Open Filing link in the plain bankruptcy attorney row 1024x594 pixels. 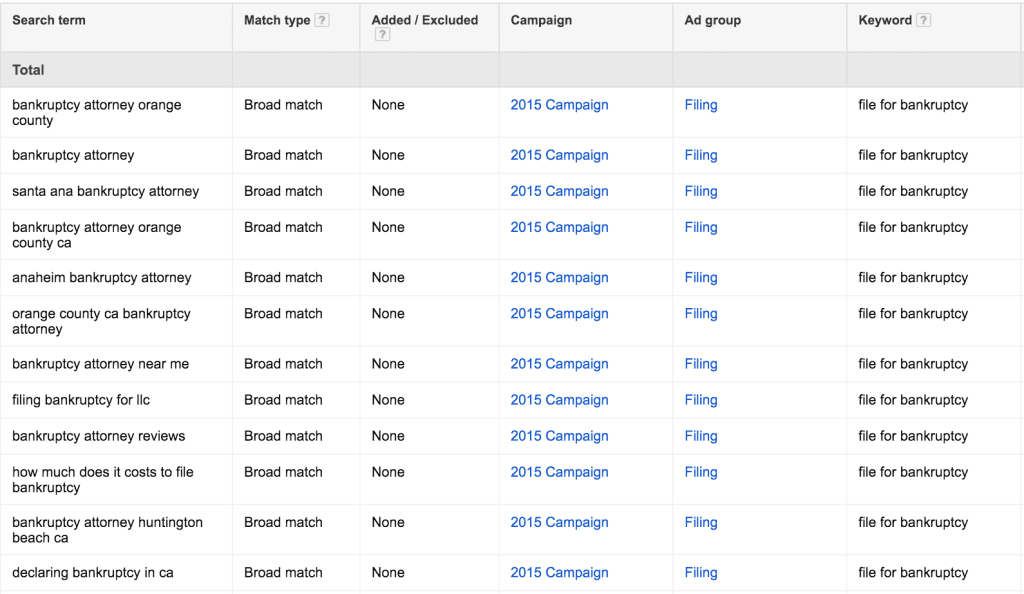pyautogui.click(x=701, y=155)
